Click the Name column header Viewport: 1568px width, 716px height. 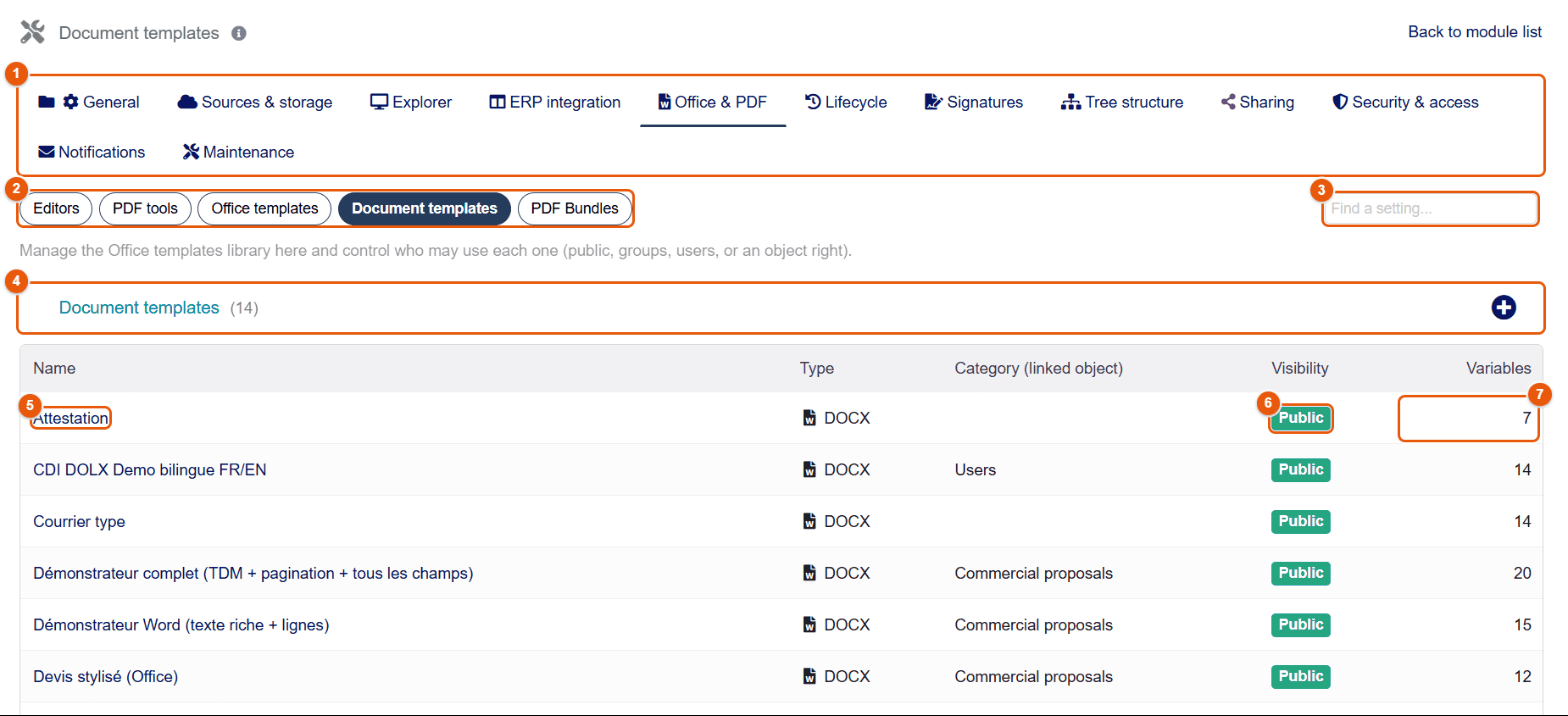(54, 368)
